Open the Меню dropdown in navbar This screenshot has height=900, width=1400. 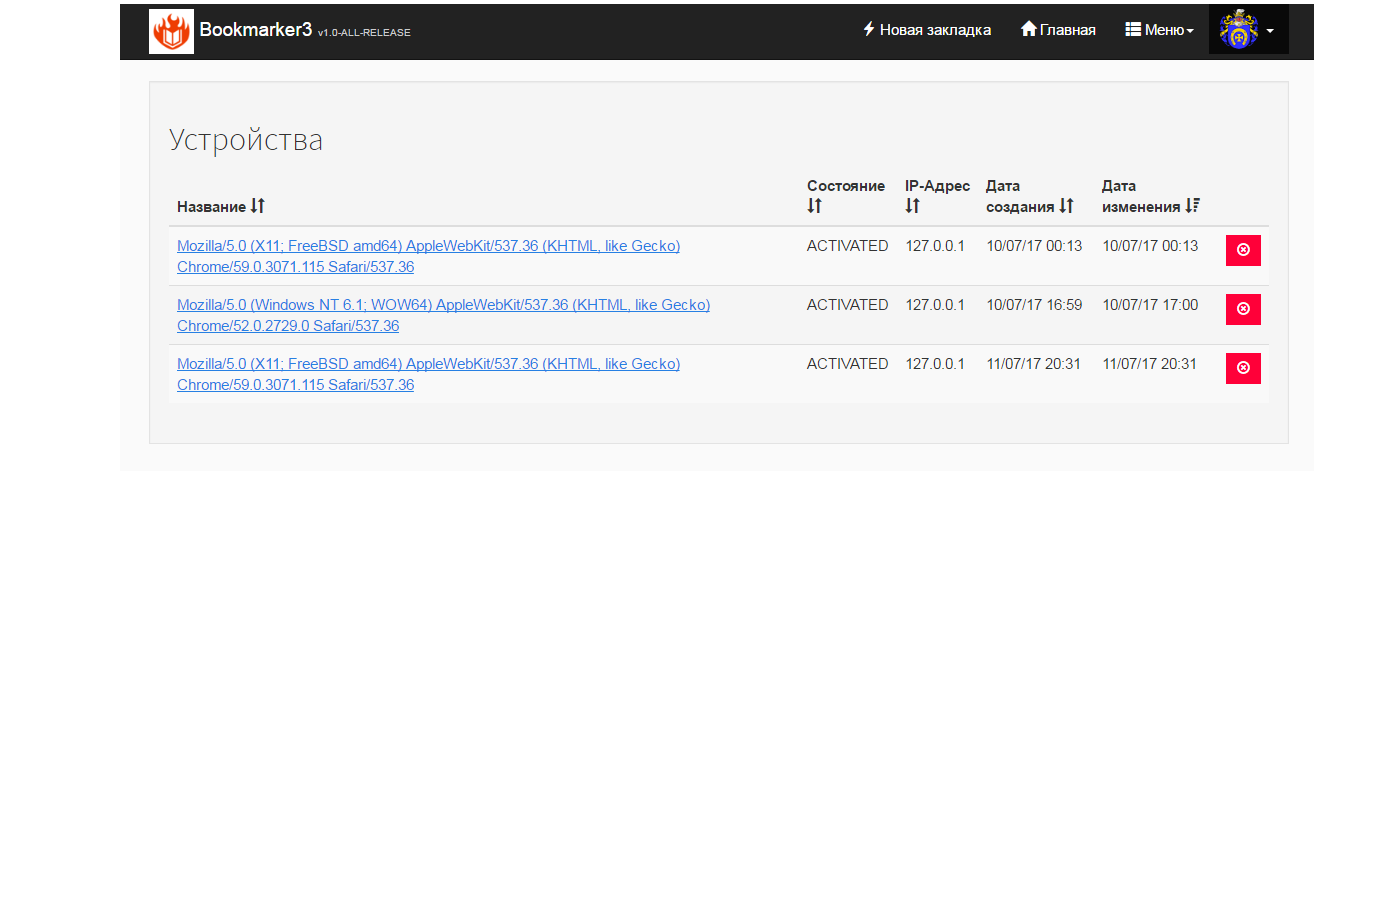pyautogui.click(x=1159, y=30)
